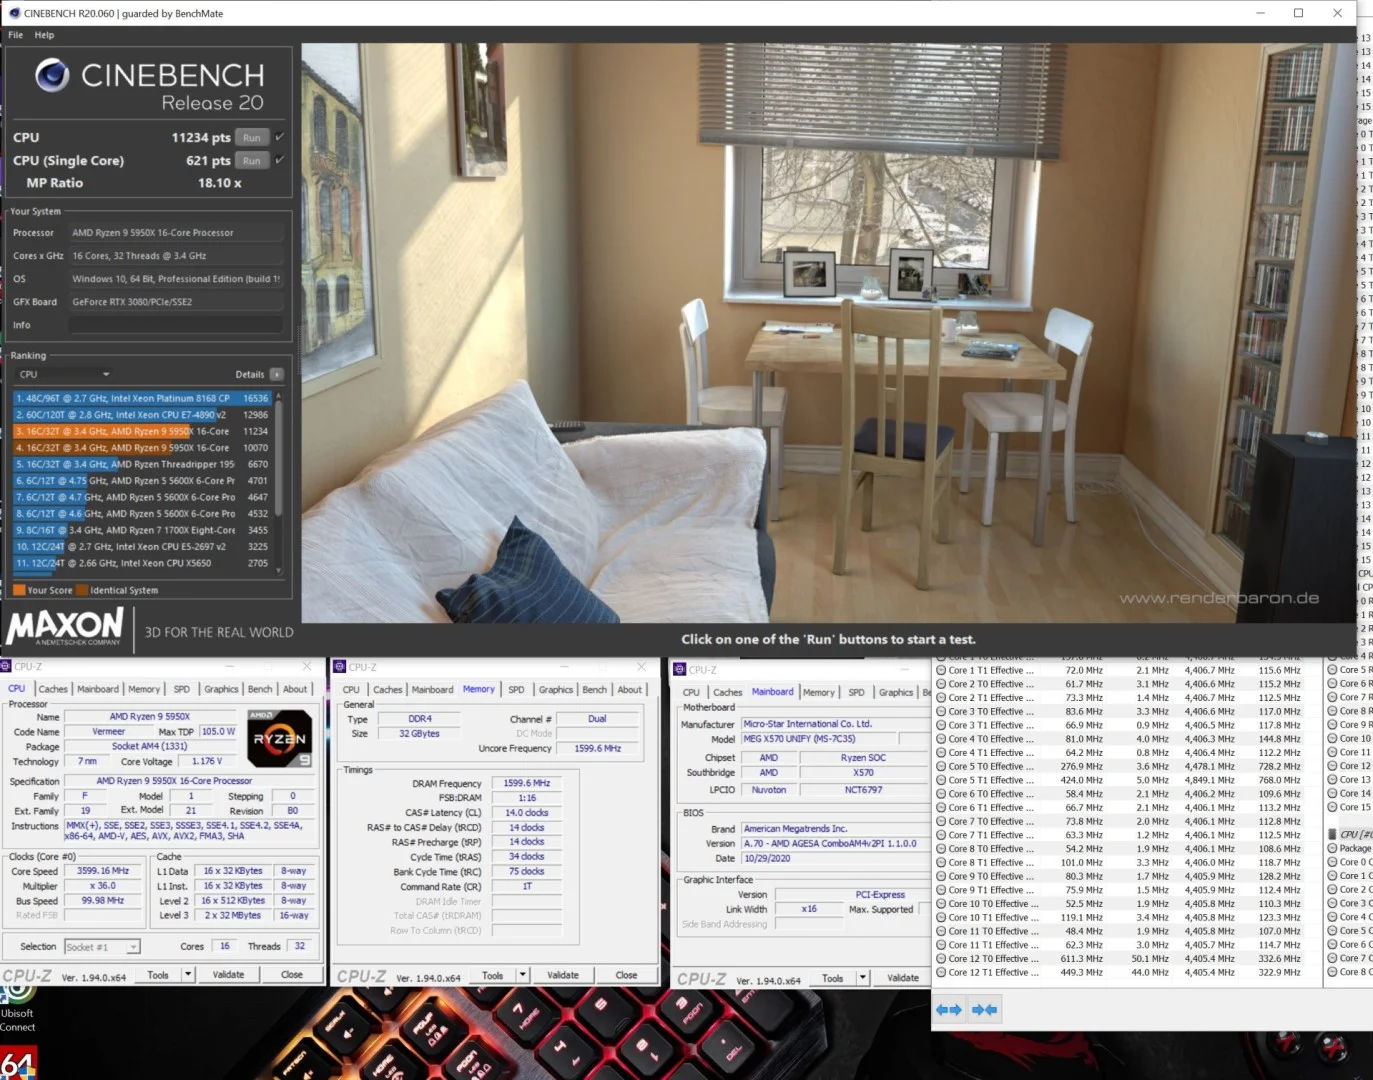Click the Info input field in Your System

[x=176, y=325]
